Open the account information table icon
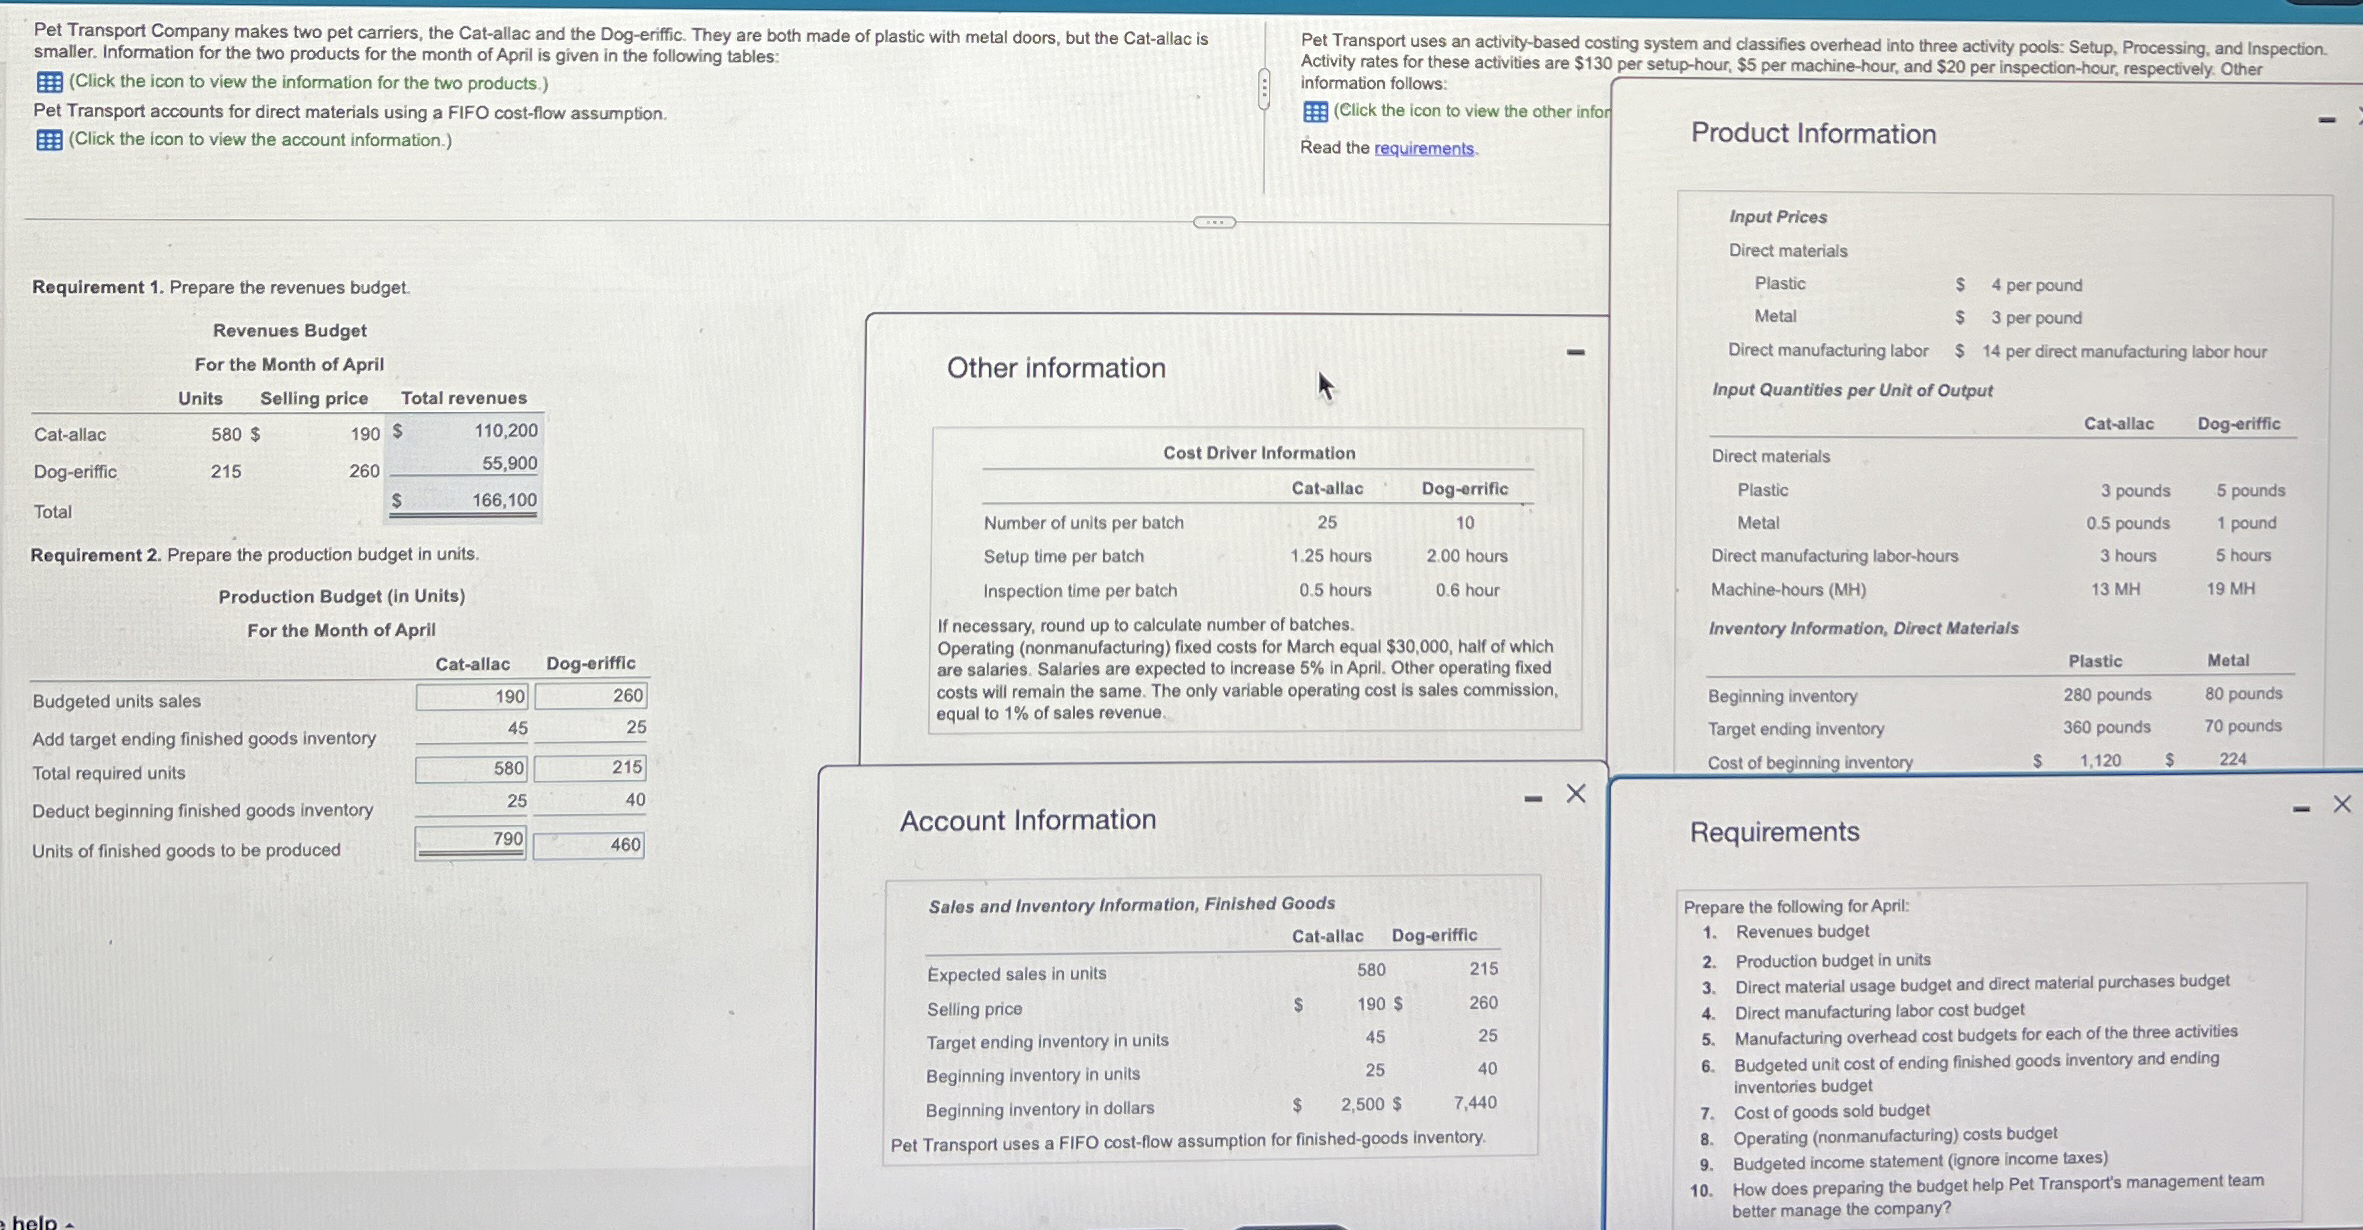2363x1230 pixels. coord(49,140)
